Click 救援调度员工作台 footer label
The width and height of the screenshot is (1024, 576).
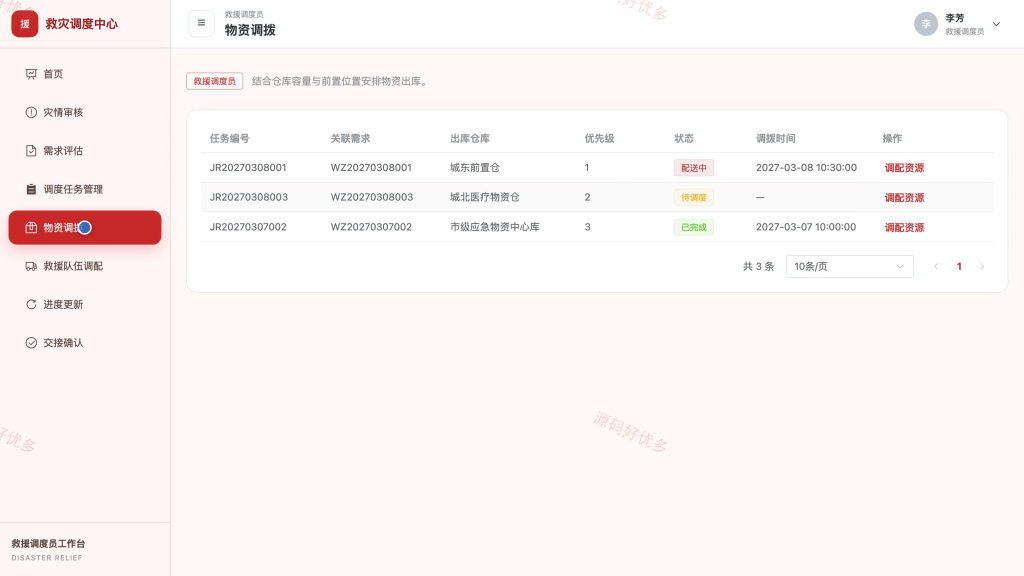(x=48, y=543)
